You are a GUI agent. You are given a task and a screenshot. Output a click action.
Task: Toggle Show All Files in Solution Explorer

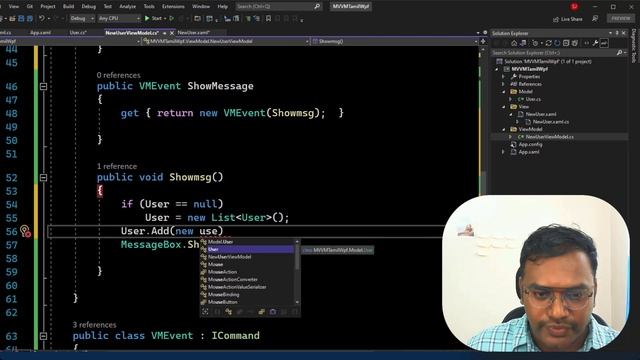(x=575, y=43)
